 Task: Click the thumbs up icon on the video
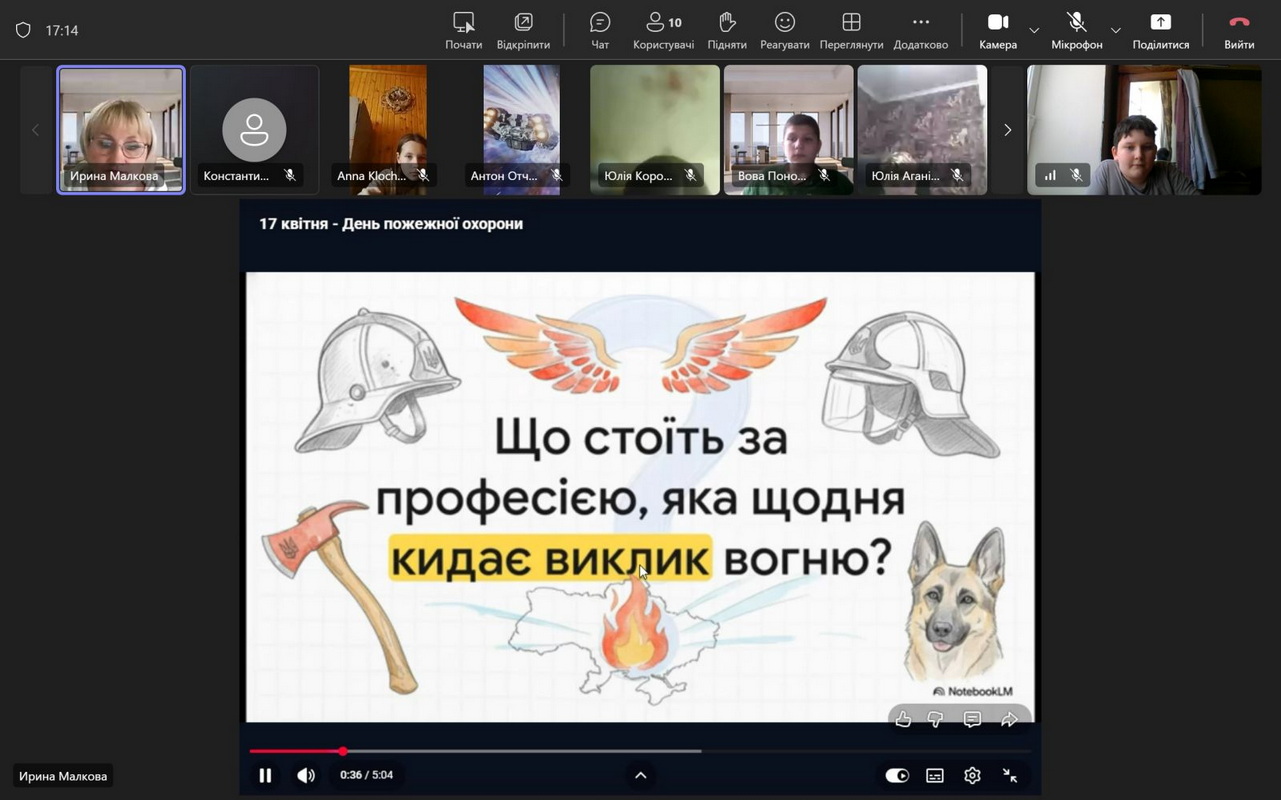pyautogui.click(x=903, y=719)
